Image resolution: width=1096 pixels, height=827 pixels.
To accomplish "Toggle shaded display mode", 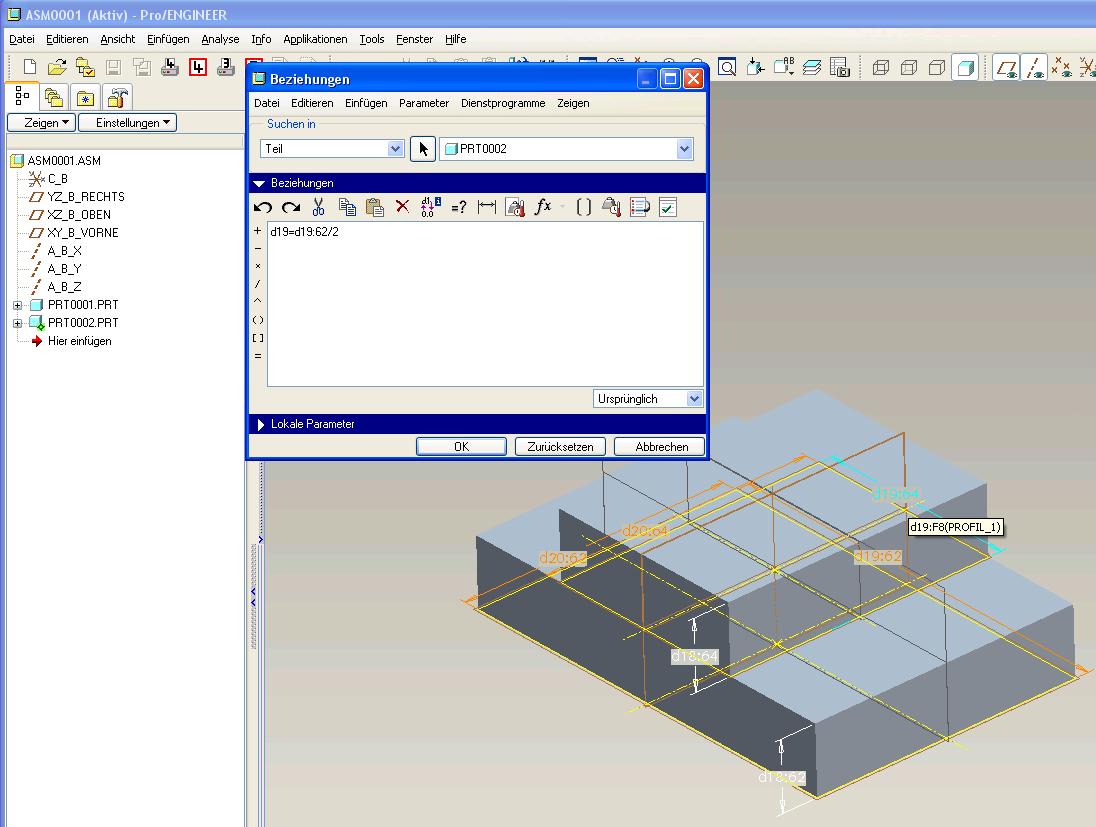I will point(965,68).
